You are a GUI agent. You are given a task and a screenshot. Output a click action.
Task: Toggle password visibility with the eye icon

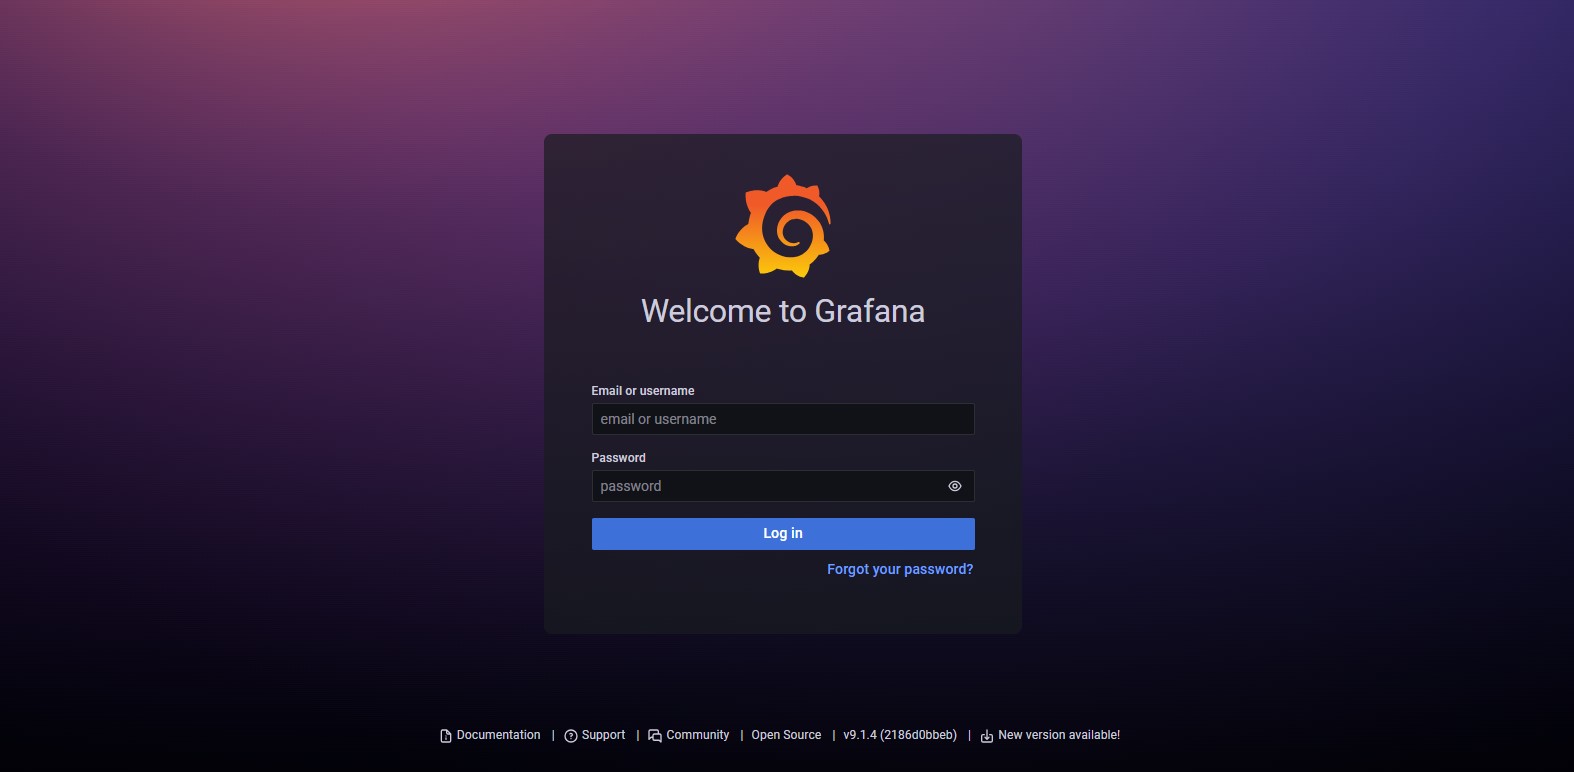(955, 486)
